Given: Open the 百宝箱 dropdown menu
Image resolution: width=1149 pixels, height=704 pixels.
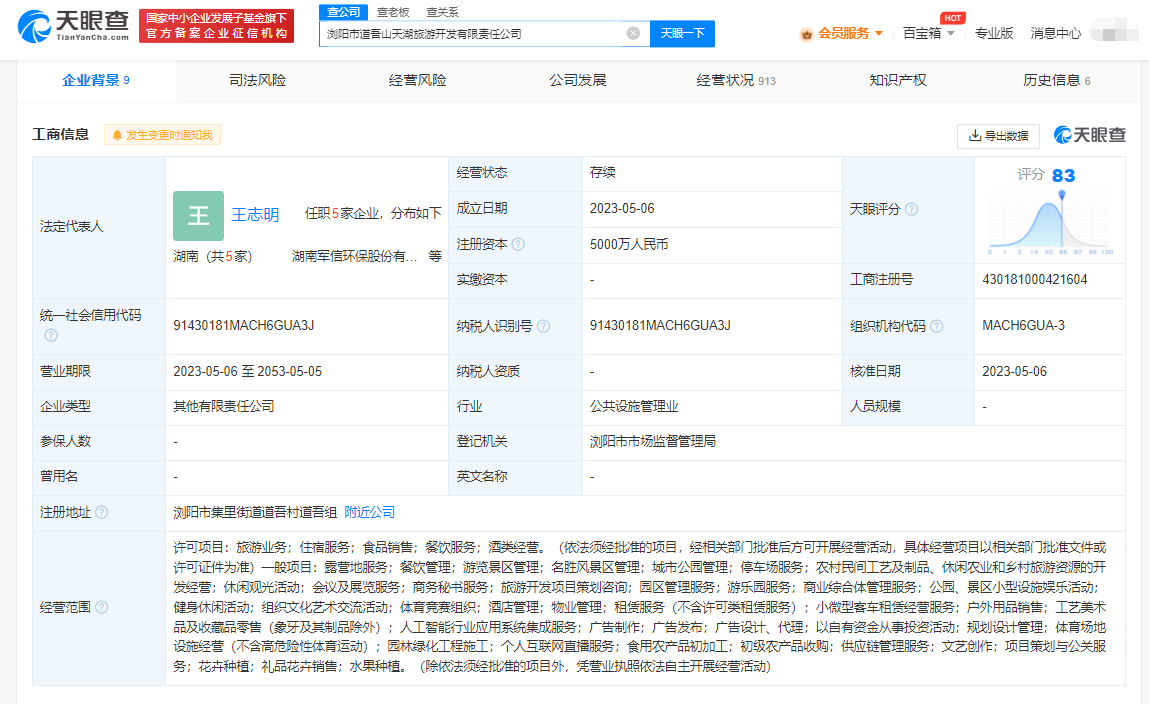Looking at the screenshot, I should [928, 33].
